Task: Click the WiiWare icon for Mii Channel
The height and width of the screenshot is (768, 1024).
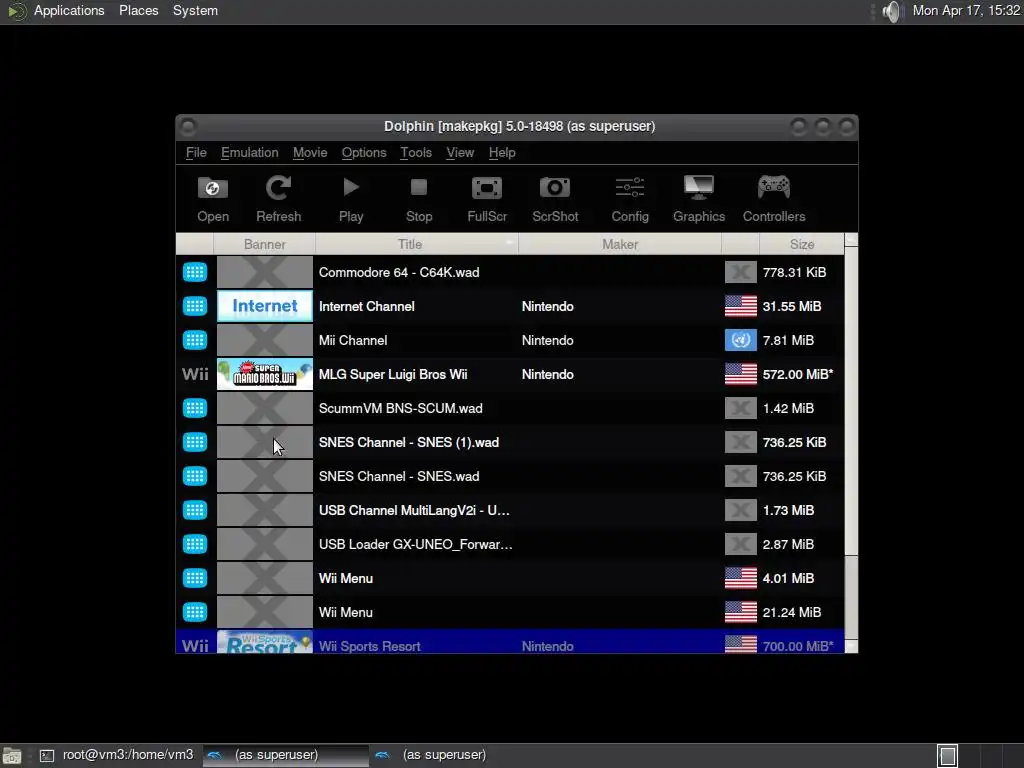Action: (195, 340)
